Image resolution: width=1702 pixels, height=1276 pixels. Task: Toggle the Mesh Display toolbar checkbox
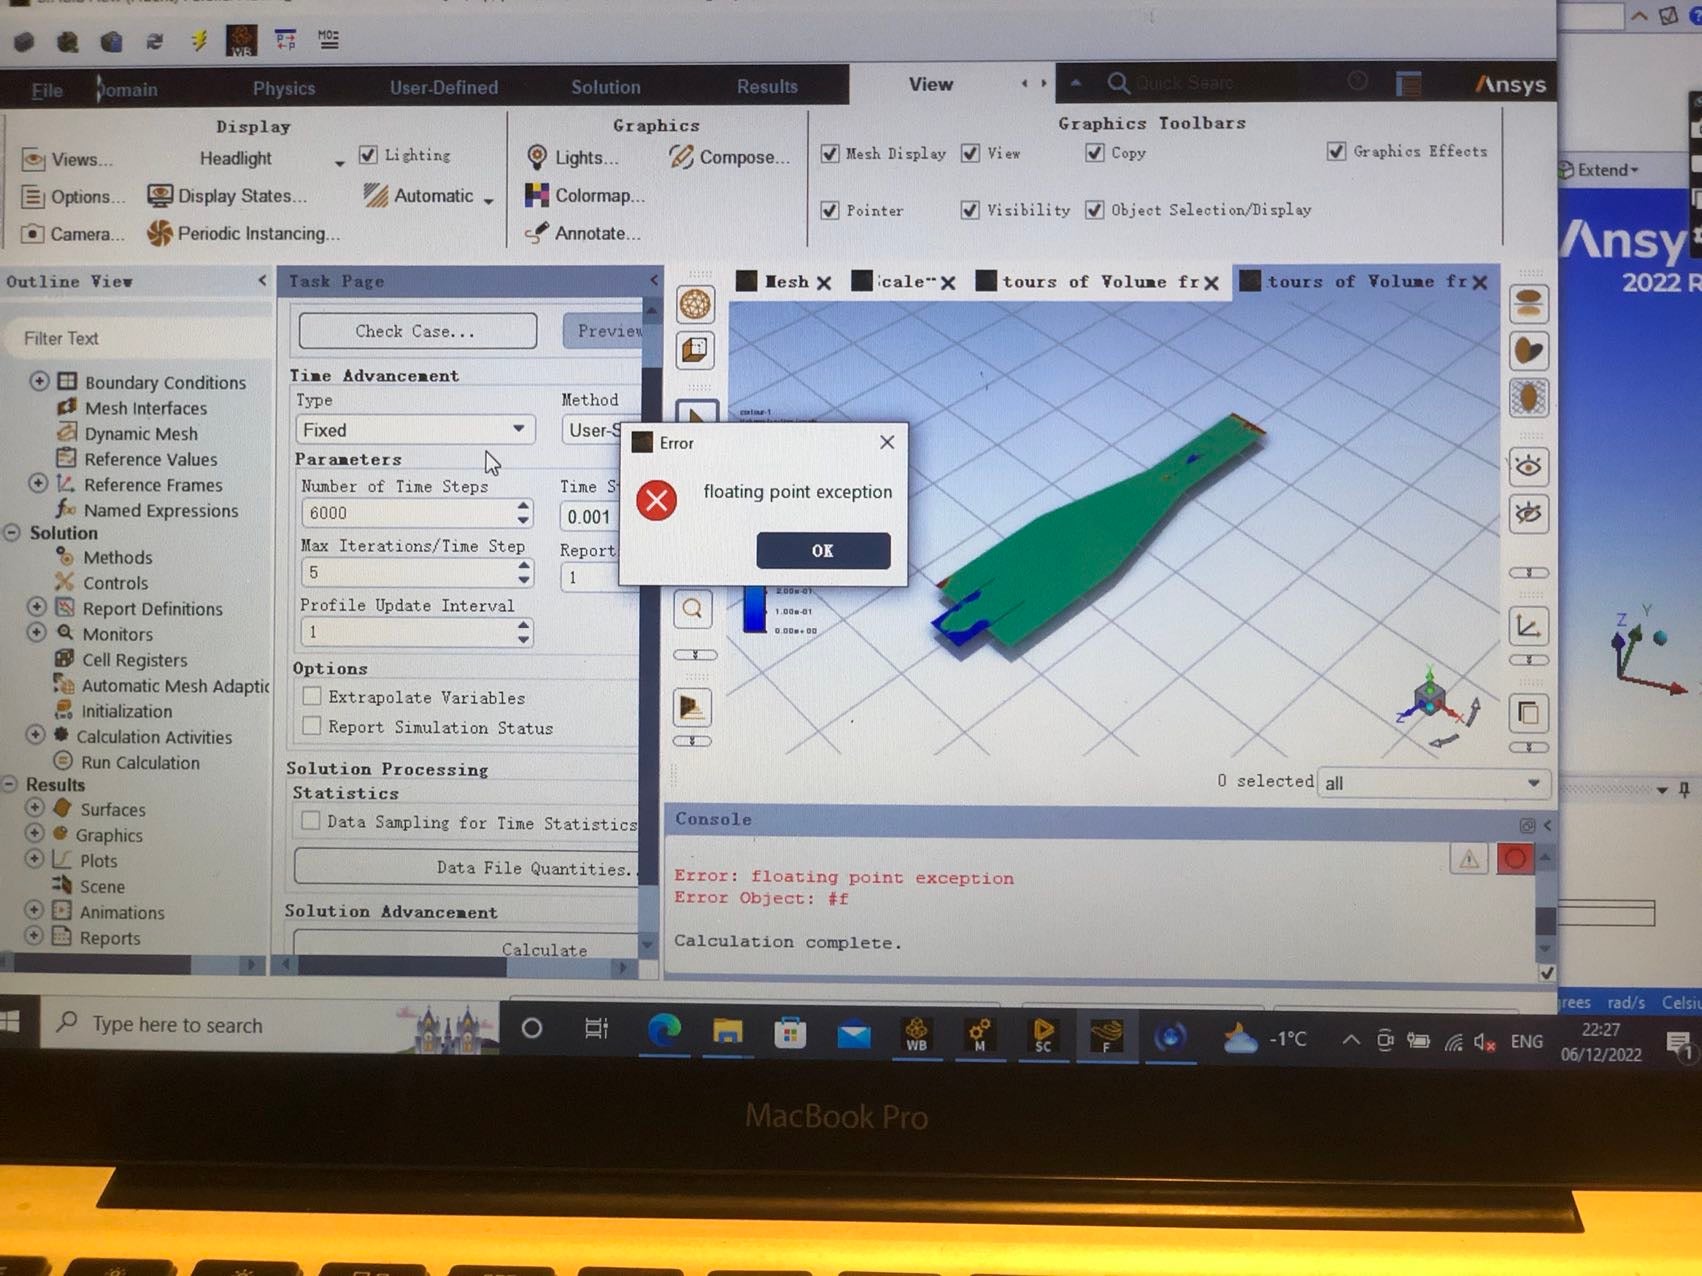[829, 153]
